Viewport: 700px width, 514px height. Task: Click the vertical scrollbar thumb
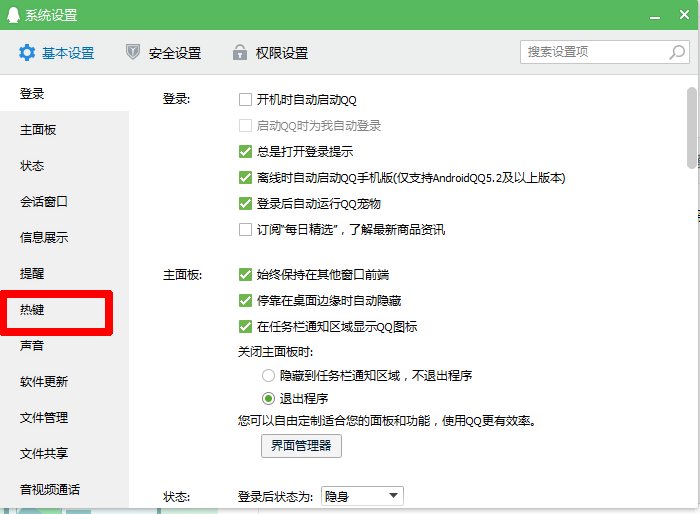coord(692,128)
